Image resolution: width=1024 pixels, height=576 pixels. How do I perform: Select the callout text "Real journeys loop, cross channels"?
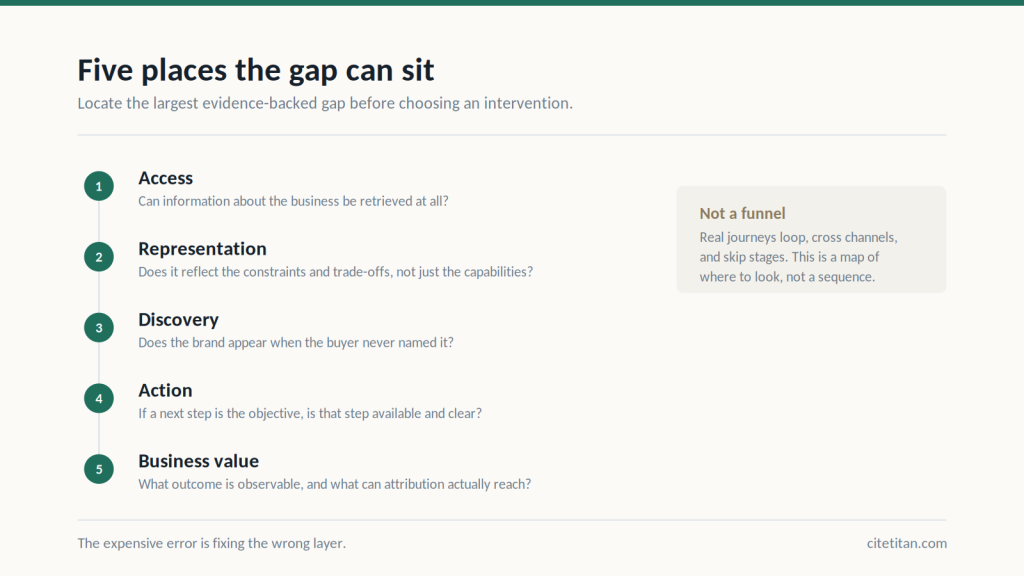click(x=798, y=257)
